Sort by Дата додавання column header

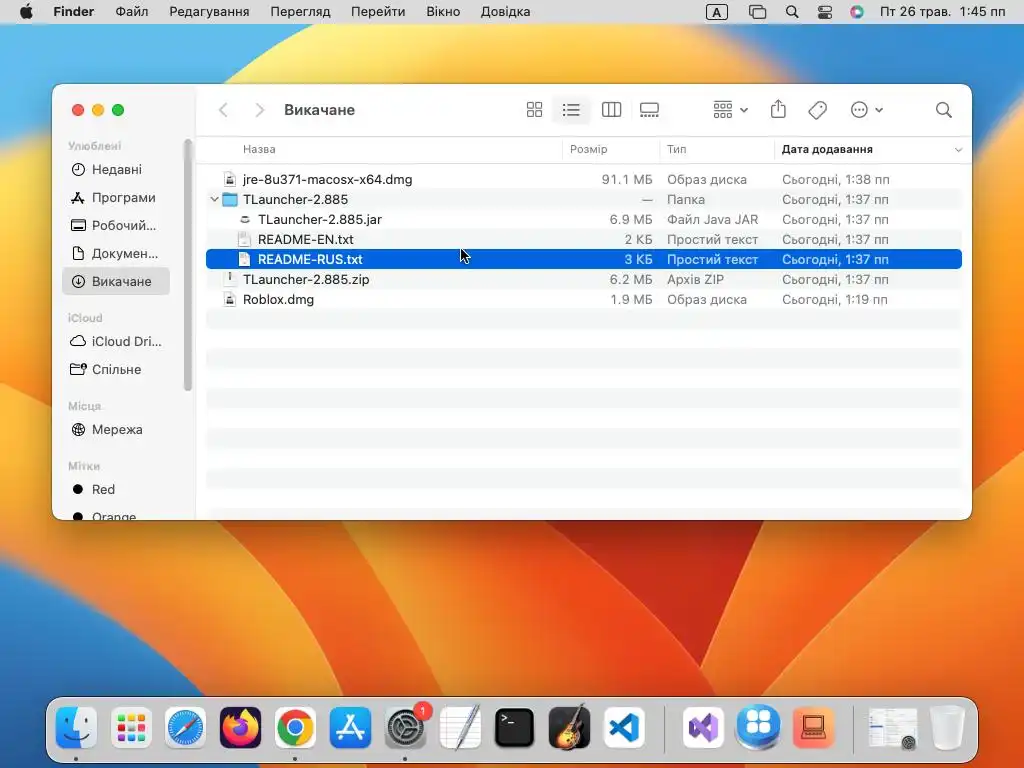(x=827, y=149)
